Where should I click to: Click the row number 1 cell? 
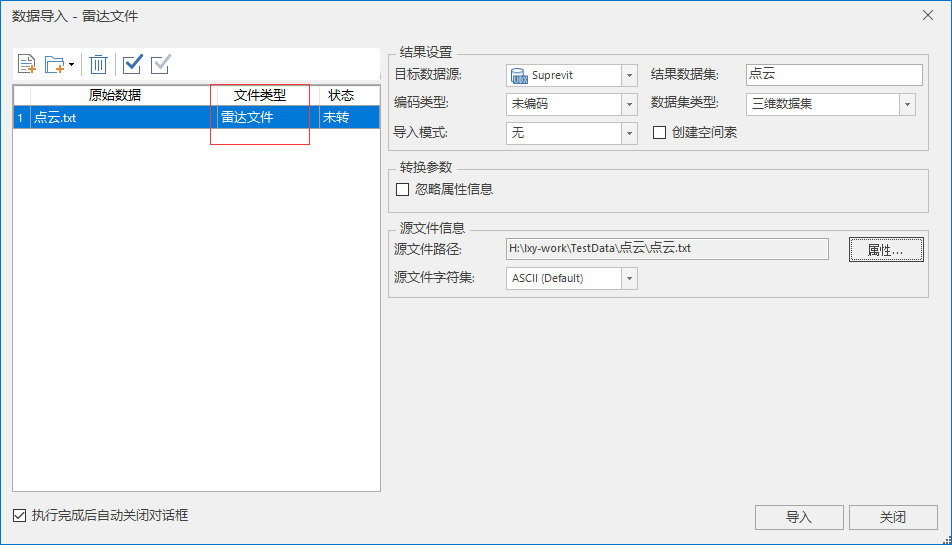pyautogui.click(x=21, y=117)
